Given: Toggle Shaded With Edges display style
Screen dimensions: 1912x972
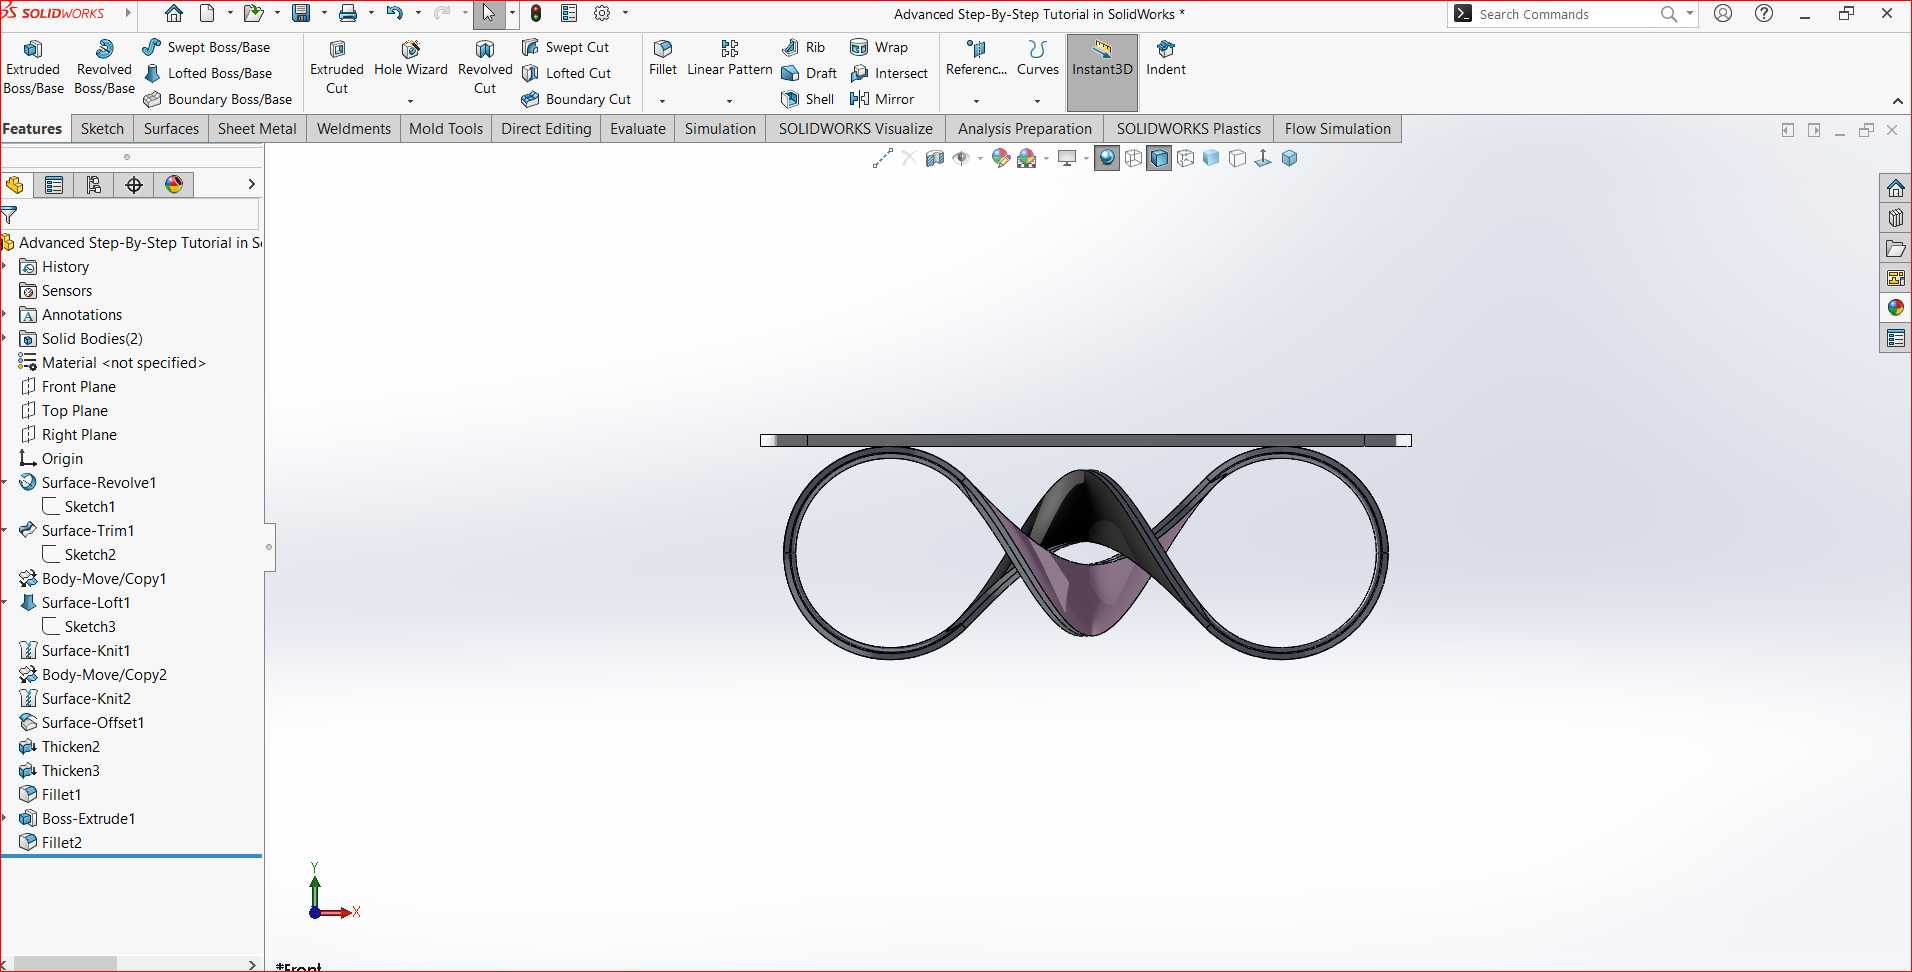Looking at the screenshot, I should point(1159,158).
